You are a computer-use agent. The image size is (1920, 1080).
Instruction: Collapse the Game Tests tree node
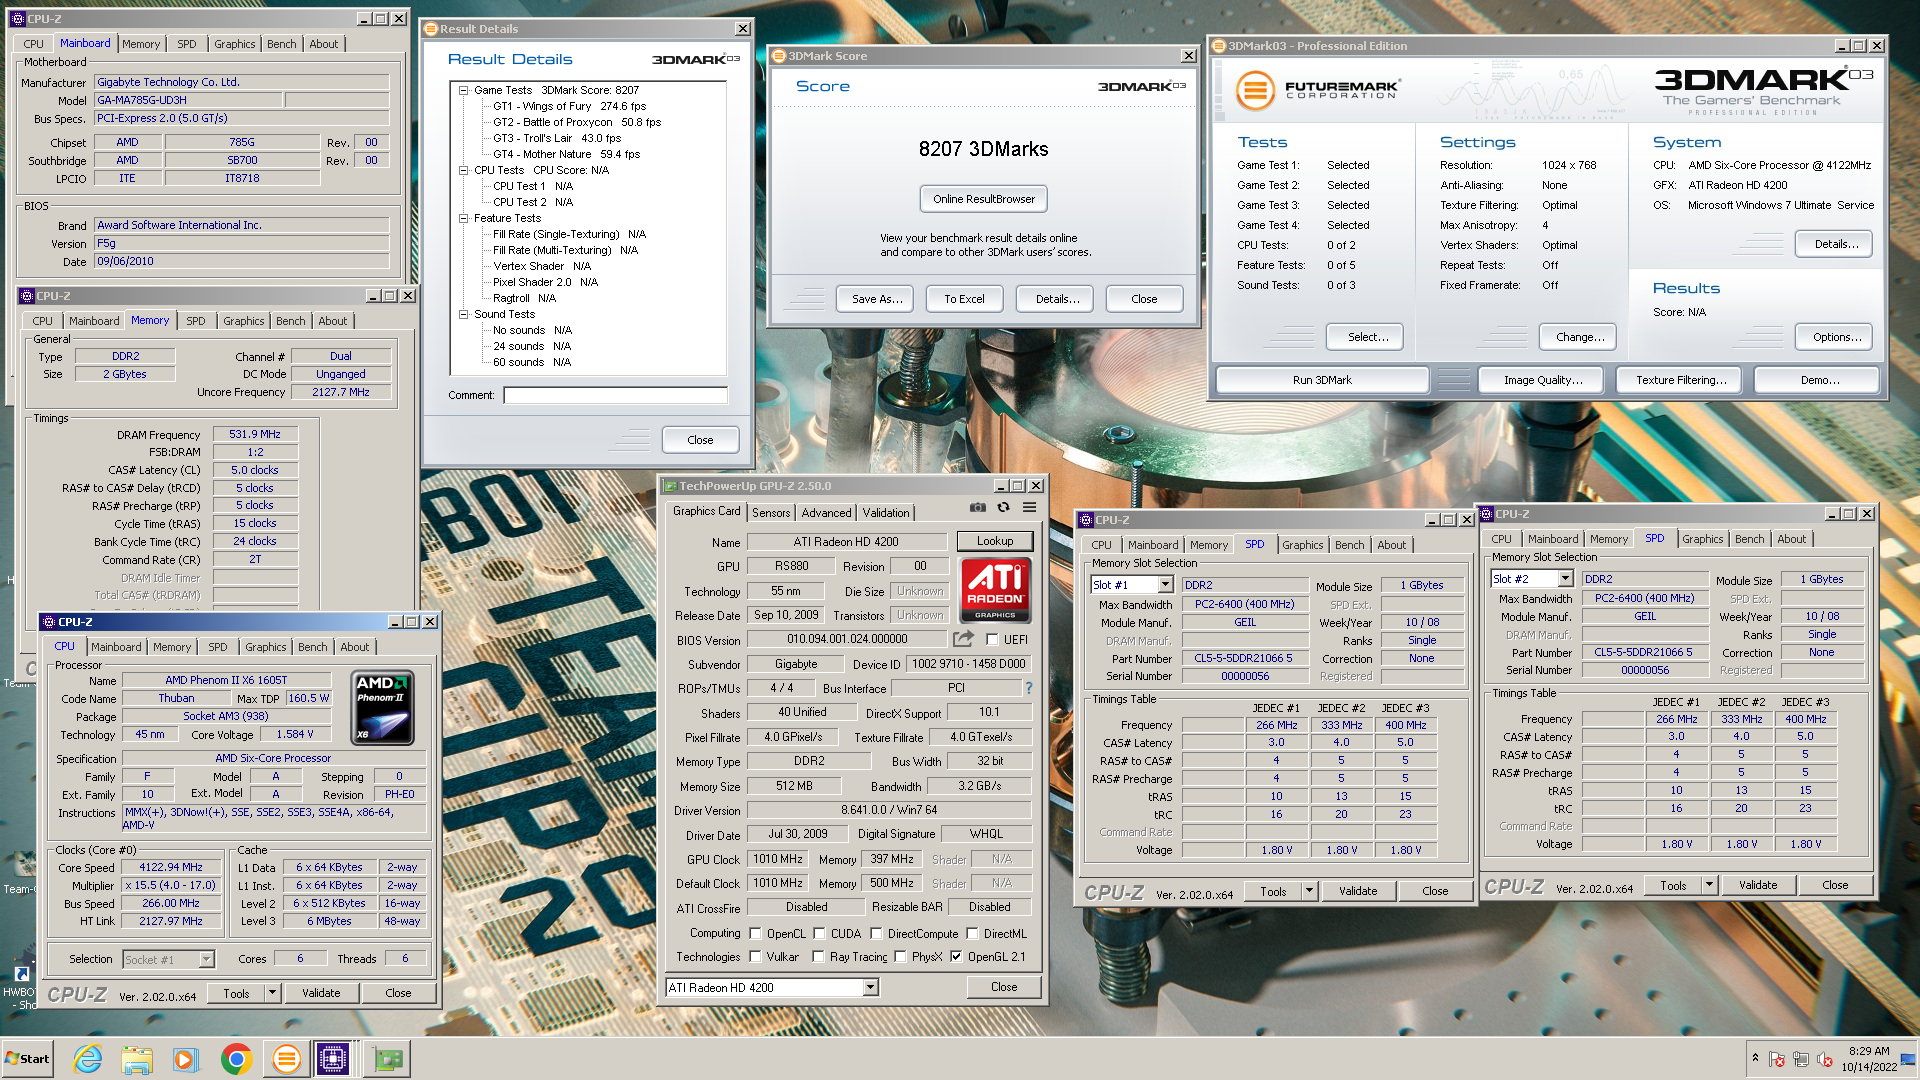[x=463, y=90]
